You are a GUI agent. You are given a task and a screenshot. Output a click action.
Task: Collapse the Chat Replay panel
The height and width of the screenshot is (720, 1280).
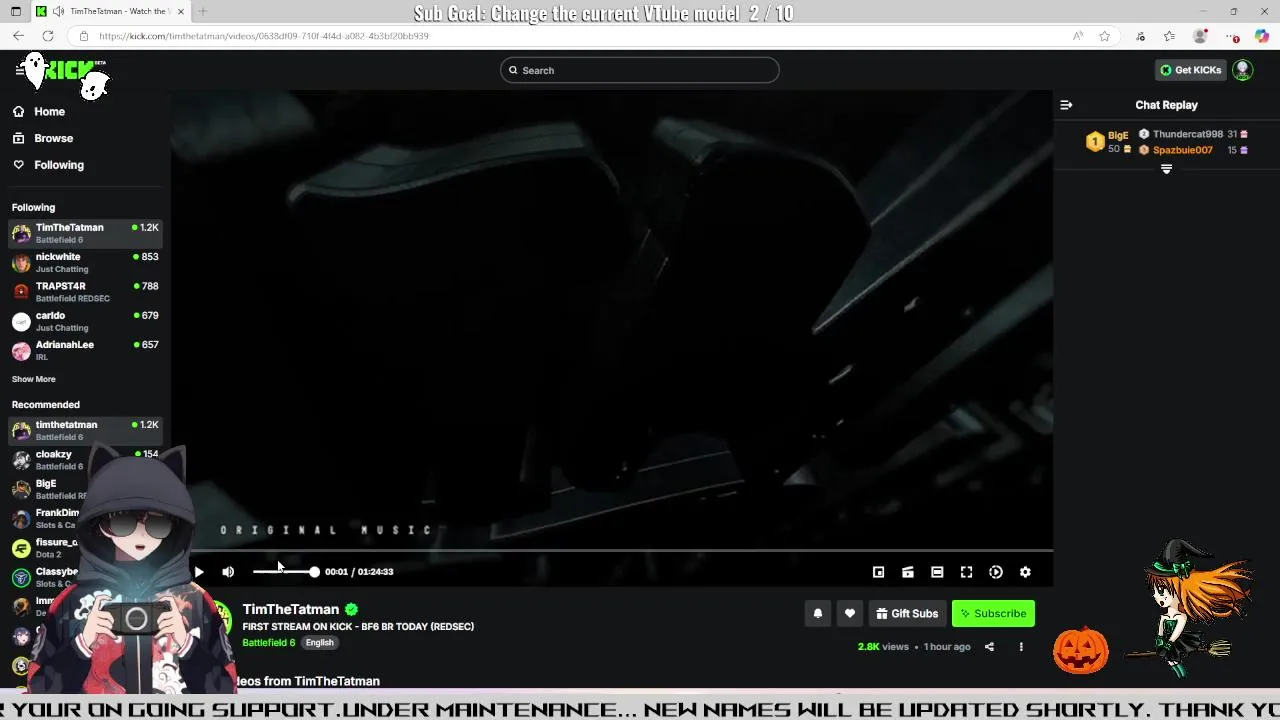(x=1066, y=105)
